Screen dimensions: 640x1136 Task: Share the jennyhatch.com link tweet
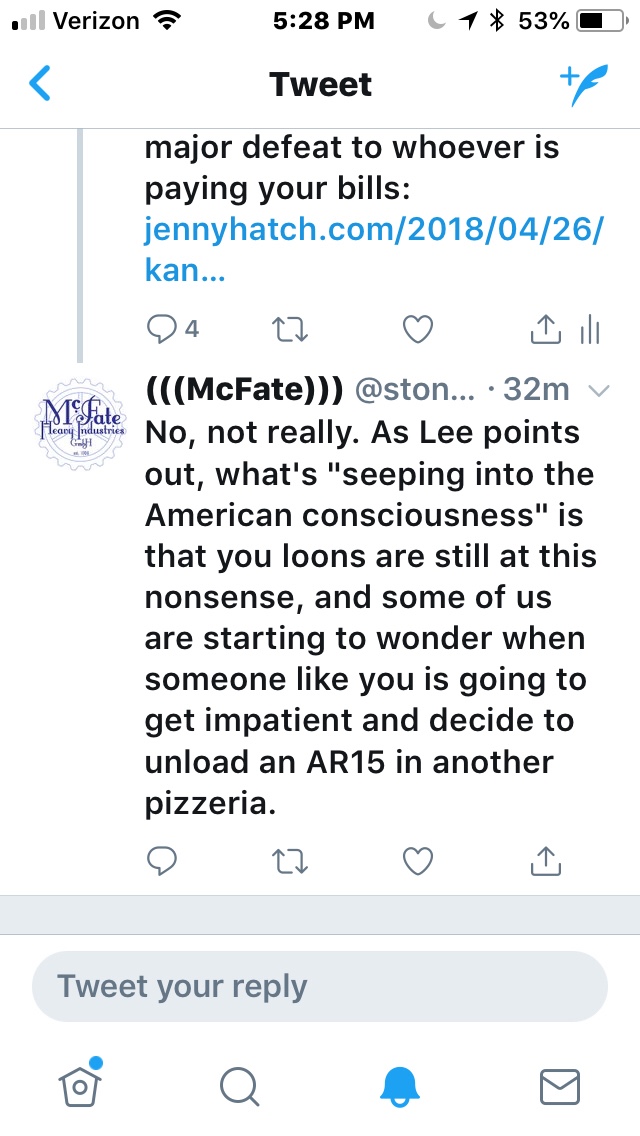545,329
